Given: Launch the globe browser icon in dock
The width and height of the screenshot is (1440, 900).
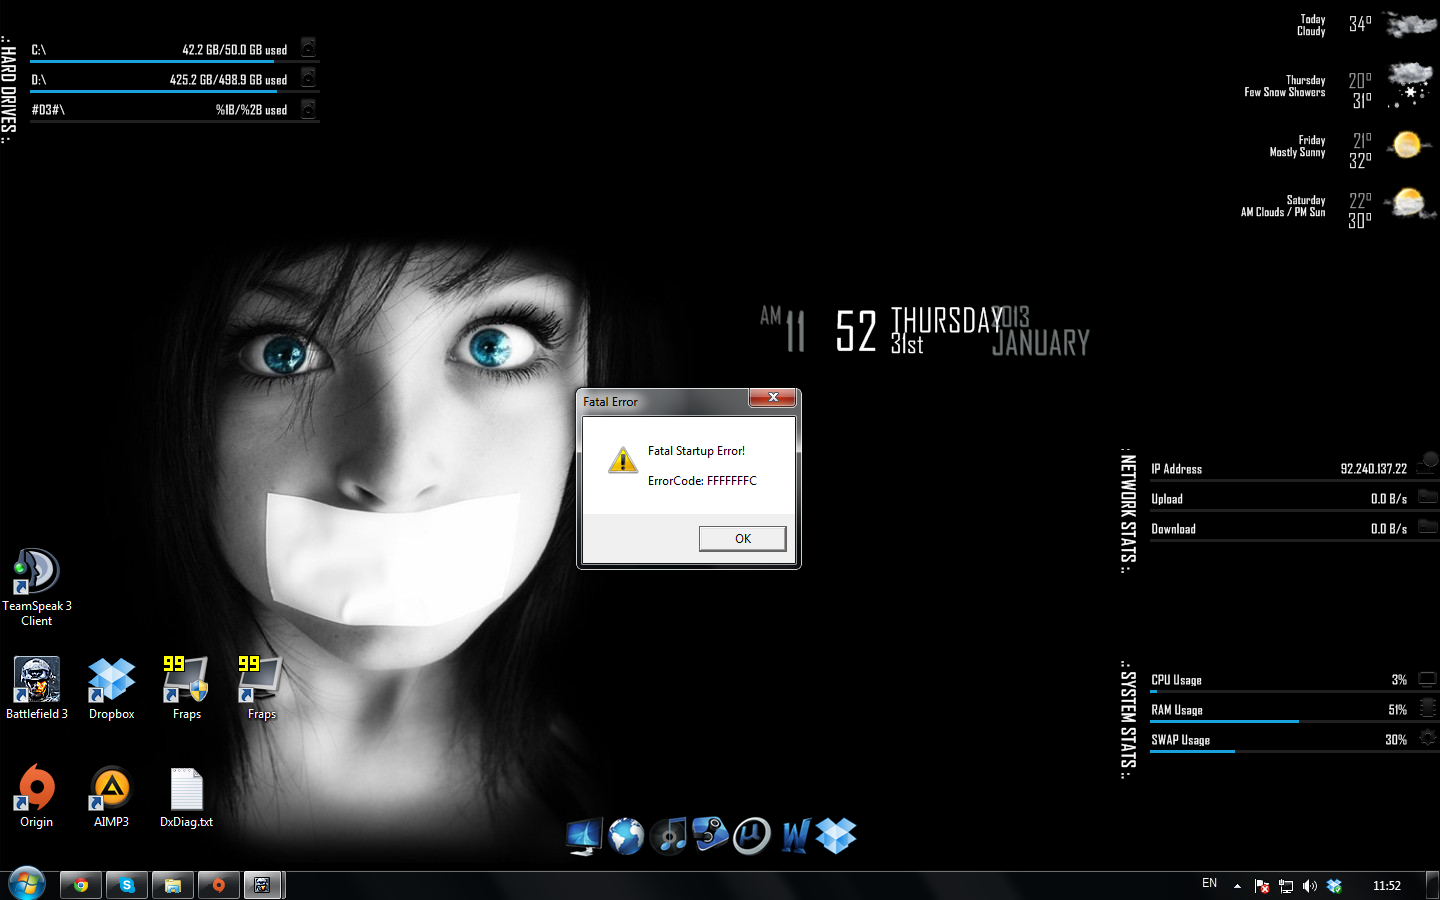Looking at the screenshot, I should [626, 836].
